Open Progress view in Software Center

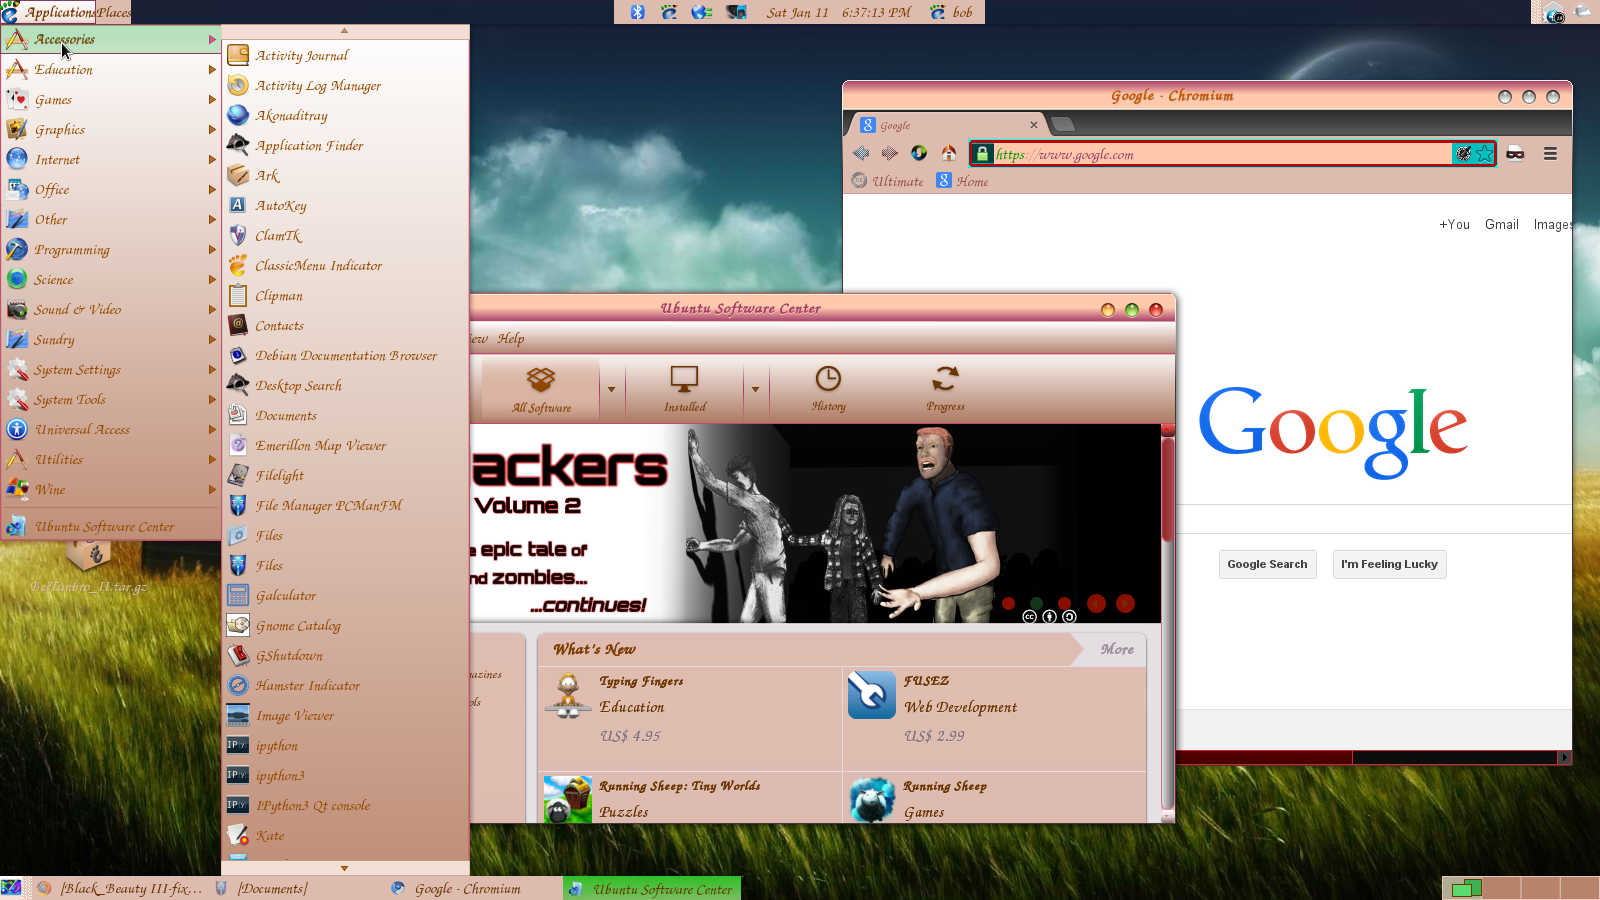click(x=945, y=389)
